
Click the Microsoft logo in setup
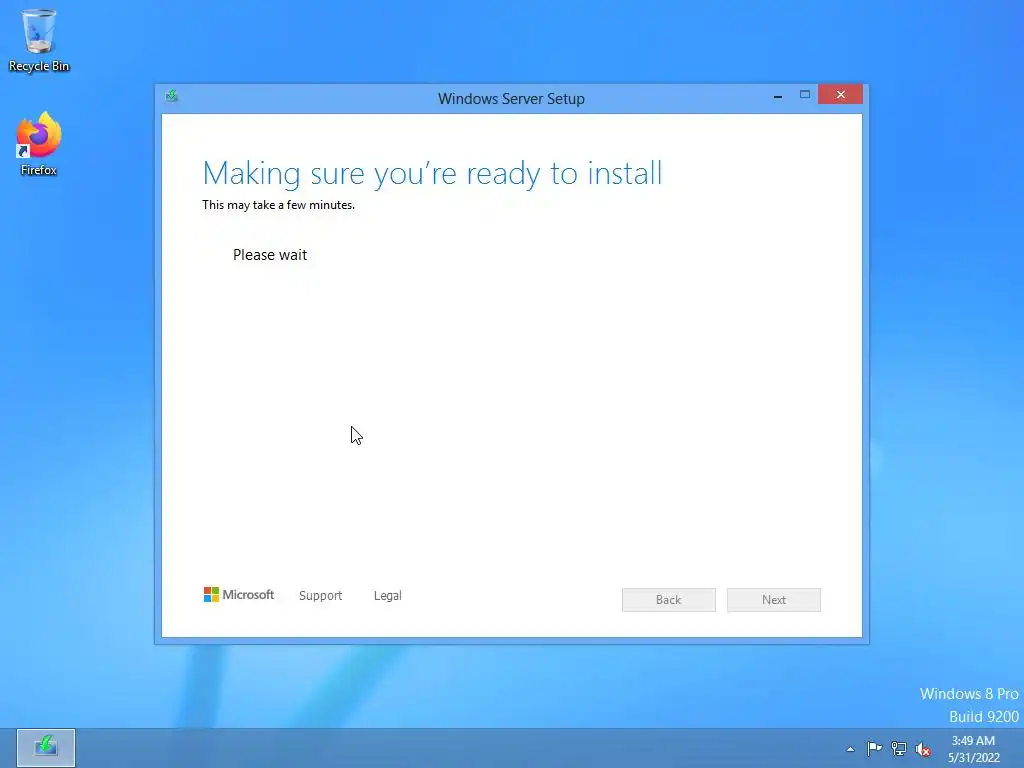point(239,594)
